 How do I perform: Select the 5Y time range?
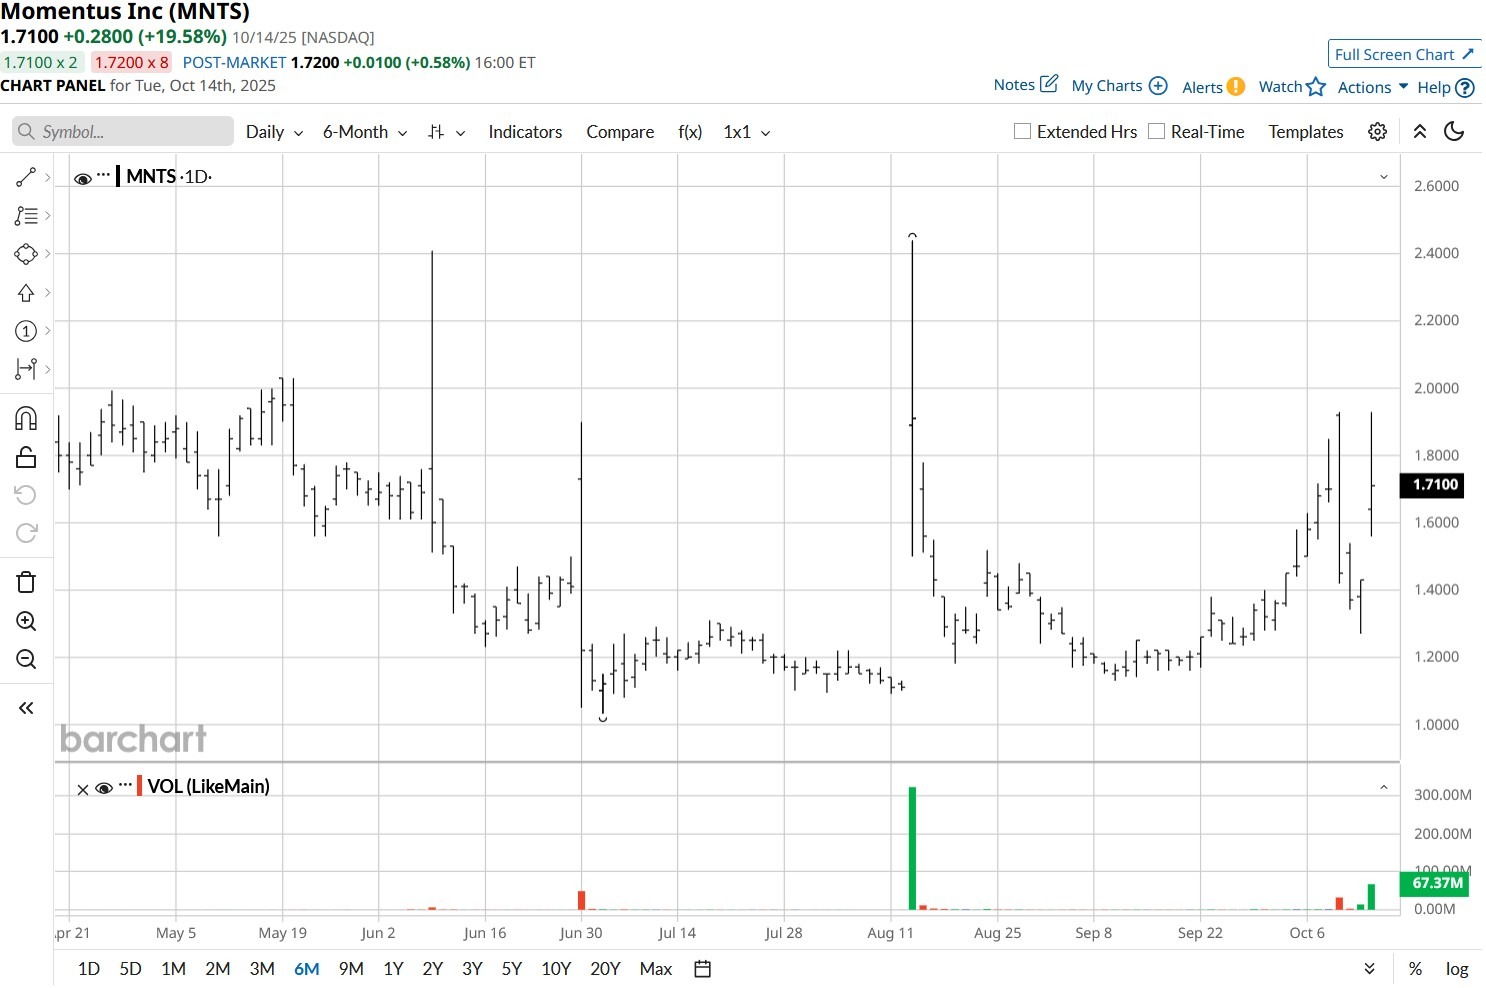click(512, 969)
